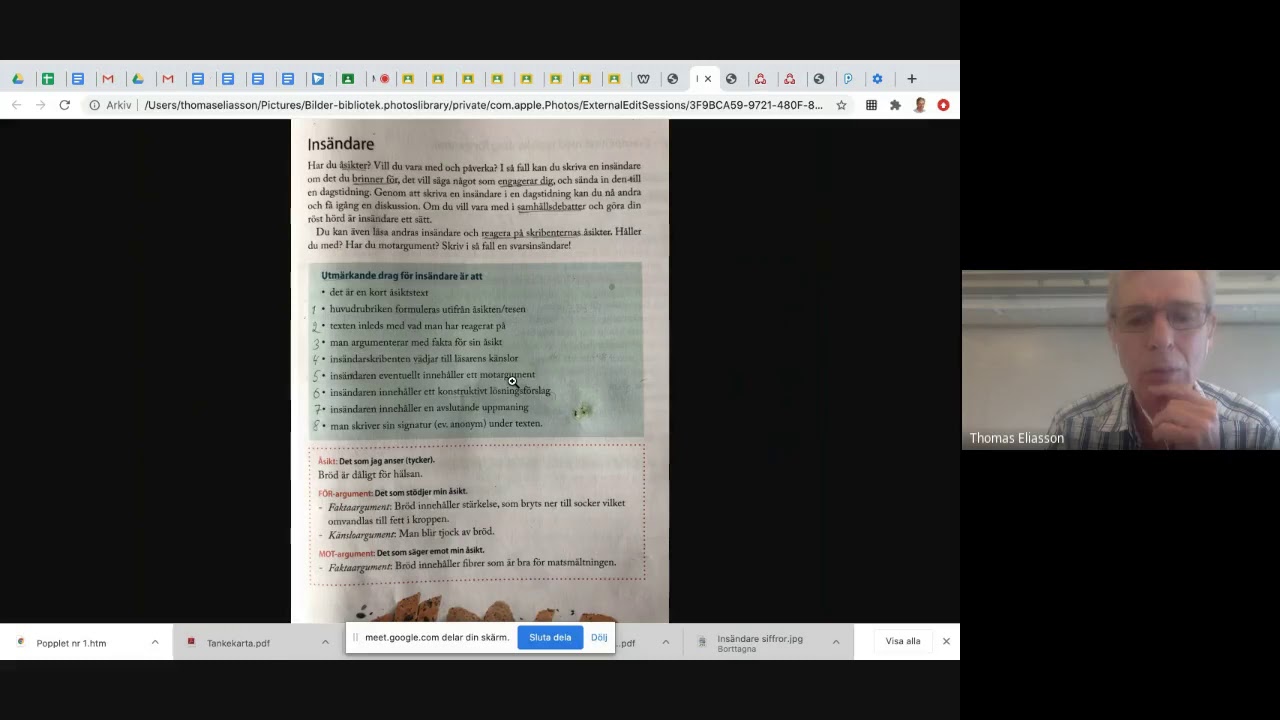This screenshot has width=1280, height=720.
Task: Click the line 'det är en kort åsiktstext'
Action: click(x=379, y=293)
